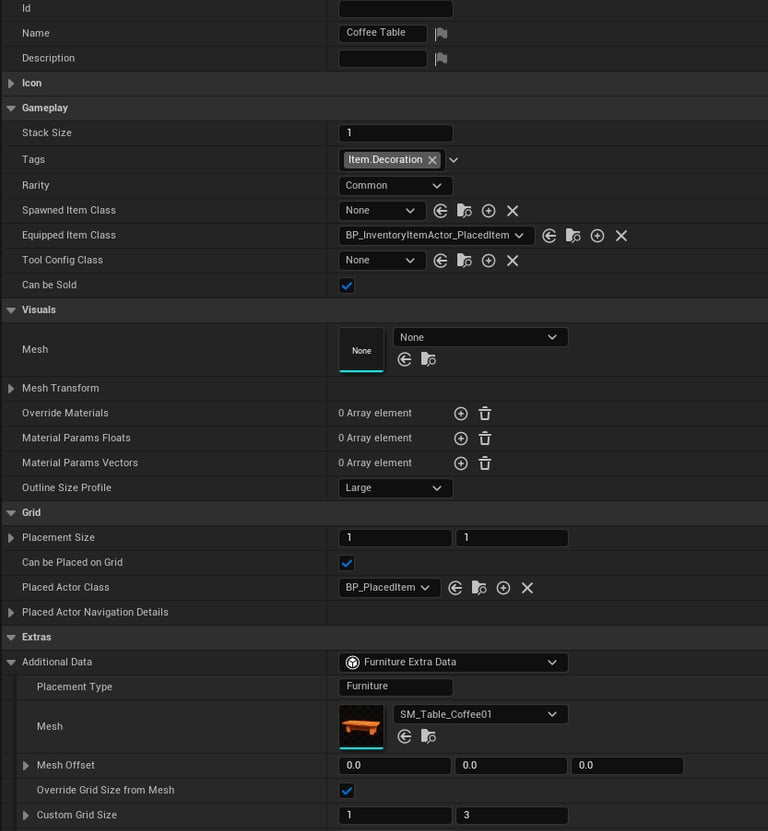Browse to Equipped Item Class in Content Browser
This screenshot has height=831, width=768.
[x=573, y=236]
